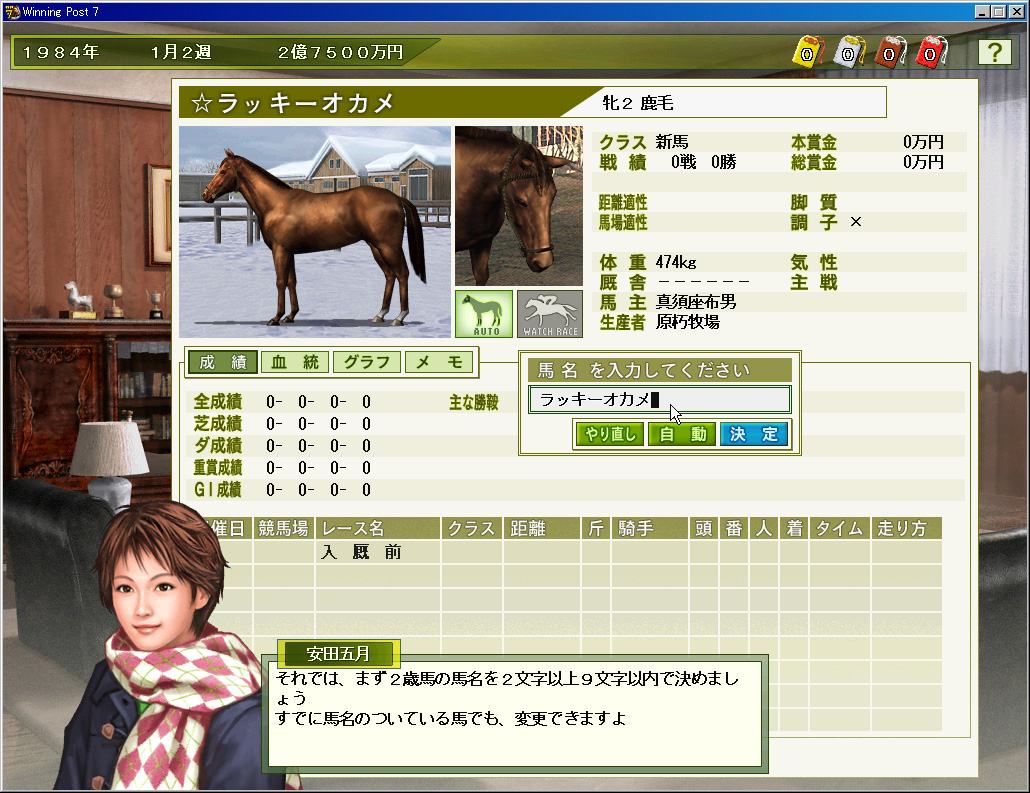Click the breeder name 原朽牧場
Image resolution: width=1030 pixels, height=793 pixels.
point(688,322)
